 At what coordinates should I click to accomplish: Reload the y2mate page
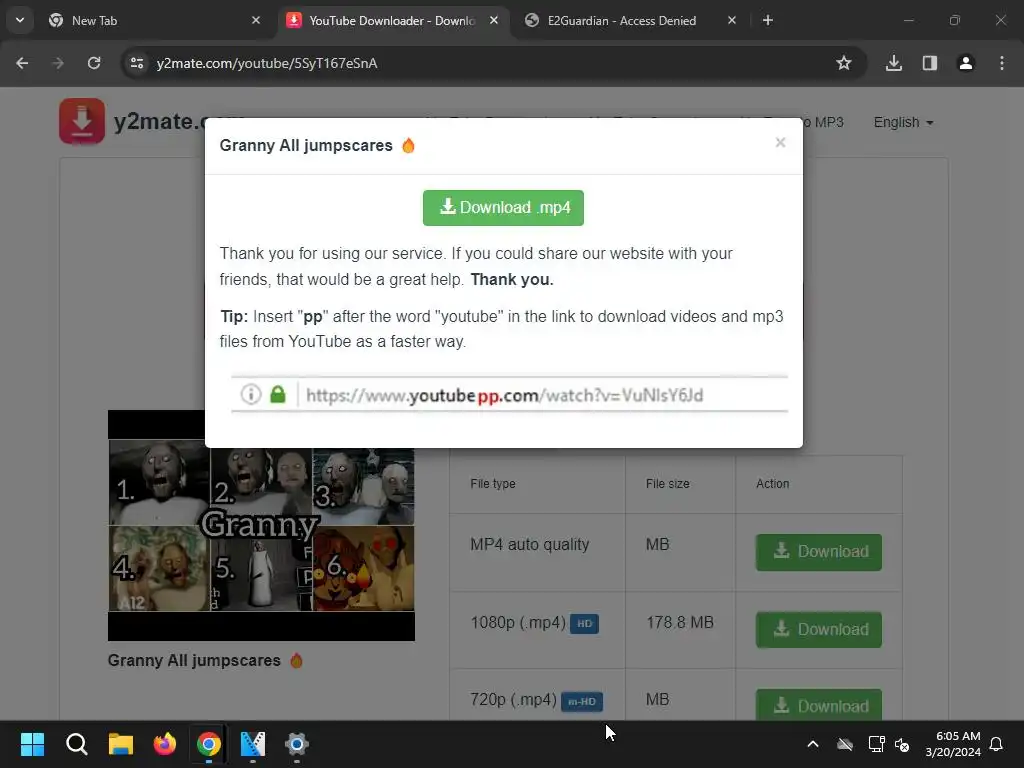(x=94, y=63)
